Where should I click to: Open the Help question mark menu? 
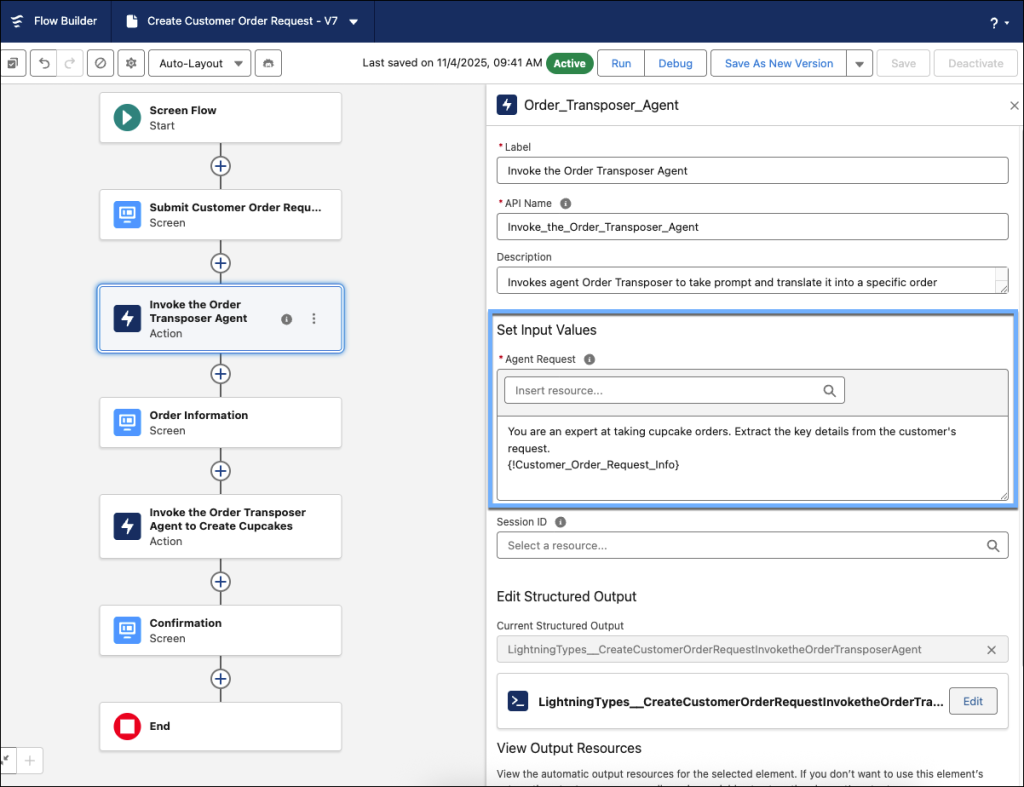pos(997,22)
